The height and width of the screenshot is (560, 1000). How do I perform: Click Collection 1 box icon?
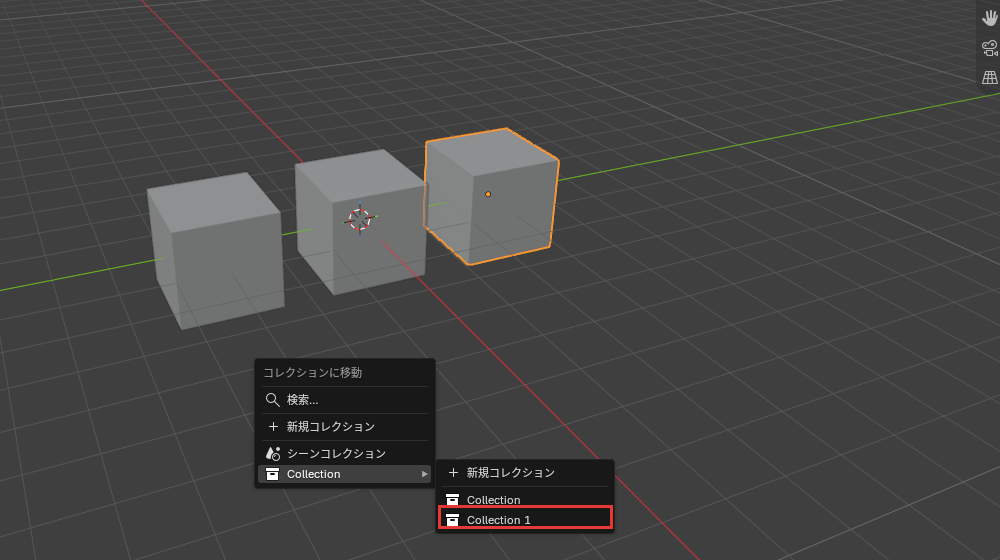452,520
